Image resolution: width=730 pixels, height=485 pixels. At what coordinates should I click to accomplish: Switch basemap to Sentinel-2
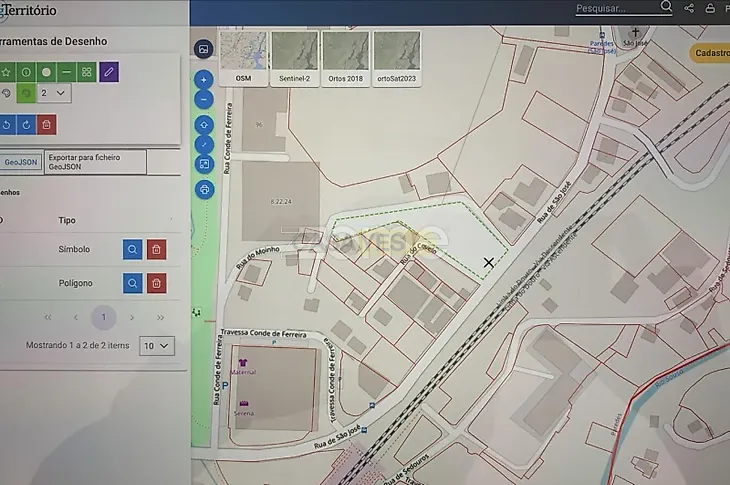(x=295, y=58)
